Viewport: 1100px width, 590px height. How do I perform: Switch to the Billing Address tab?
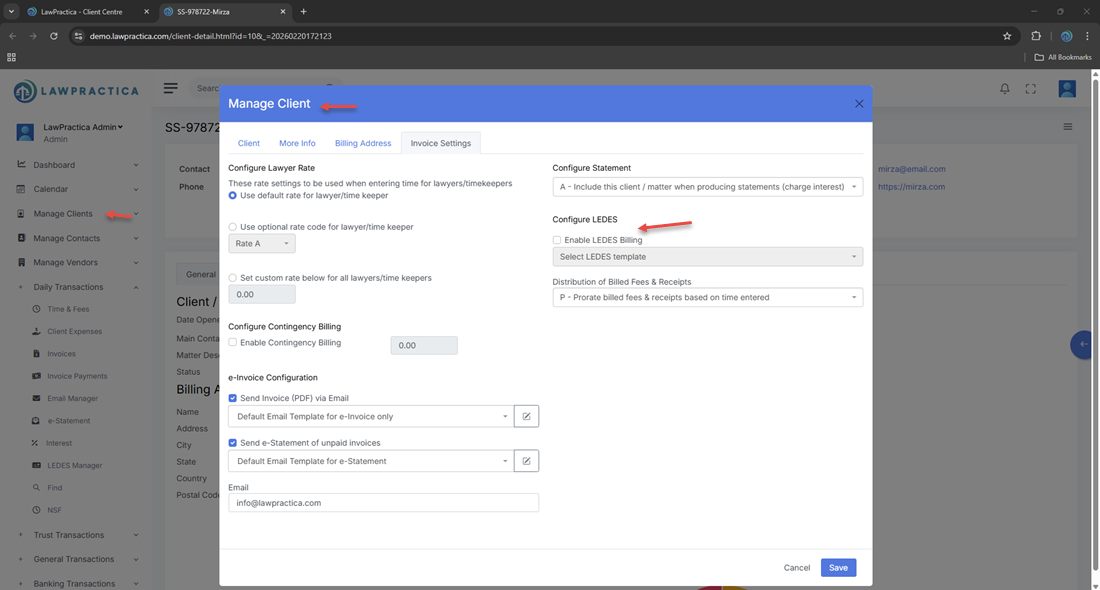tap(363, 143)
